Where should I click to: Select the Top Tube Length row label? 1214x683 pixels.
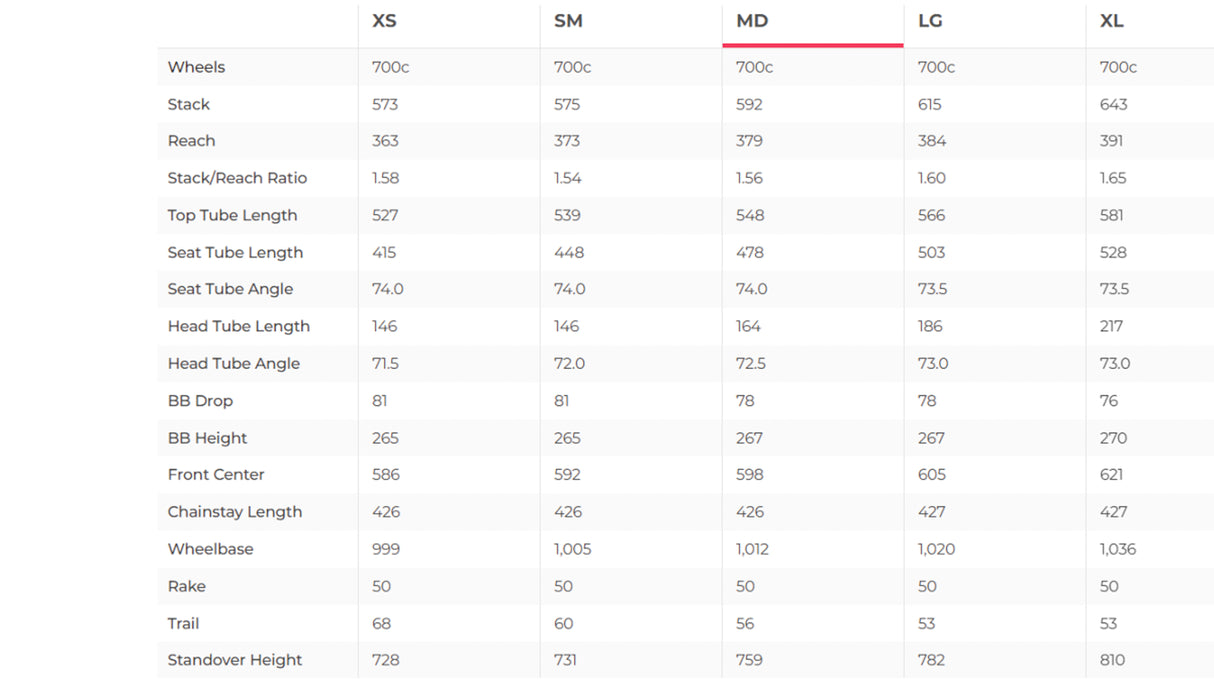[232, 215]
